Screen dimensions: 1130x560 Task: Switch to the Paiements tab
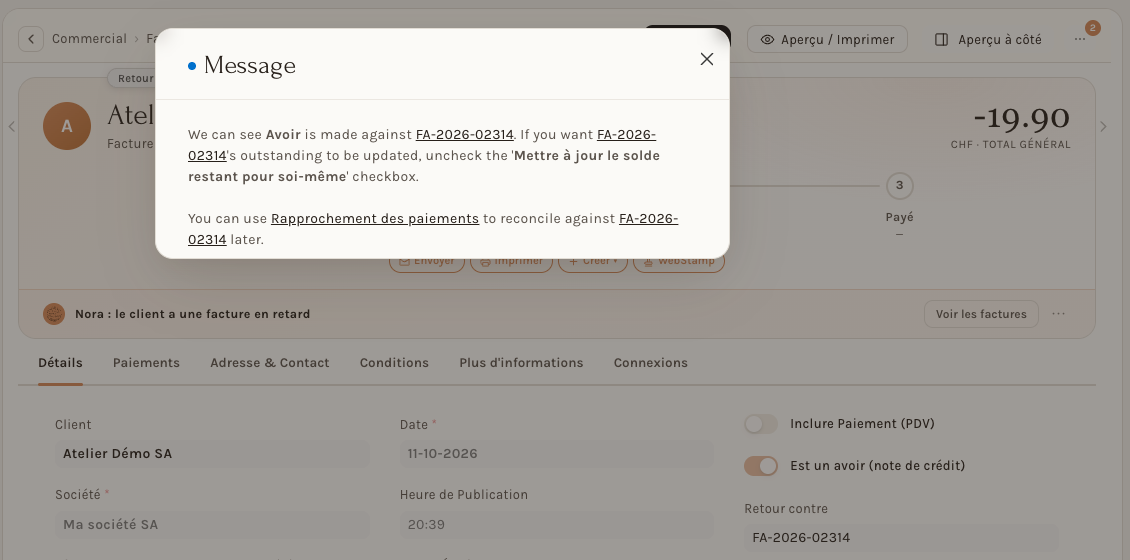pyautogui.click(x=146, y=363)
